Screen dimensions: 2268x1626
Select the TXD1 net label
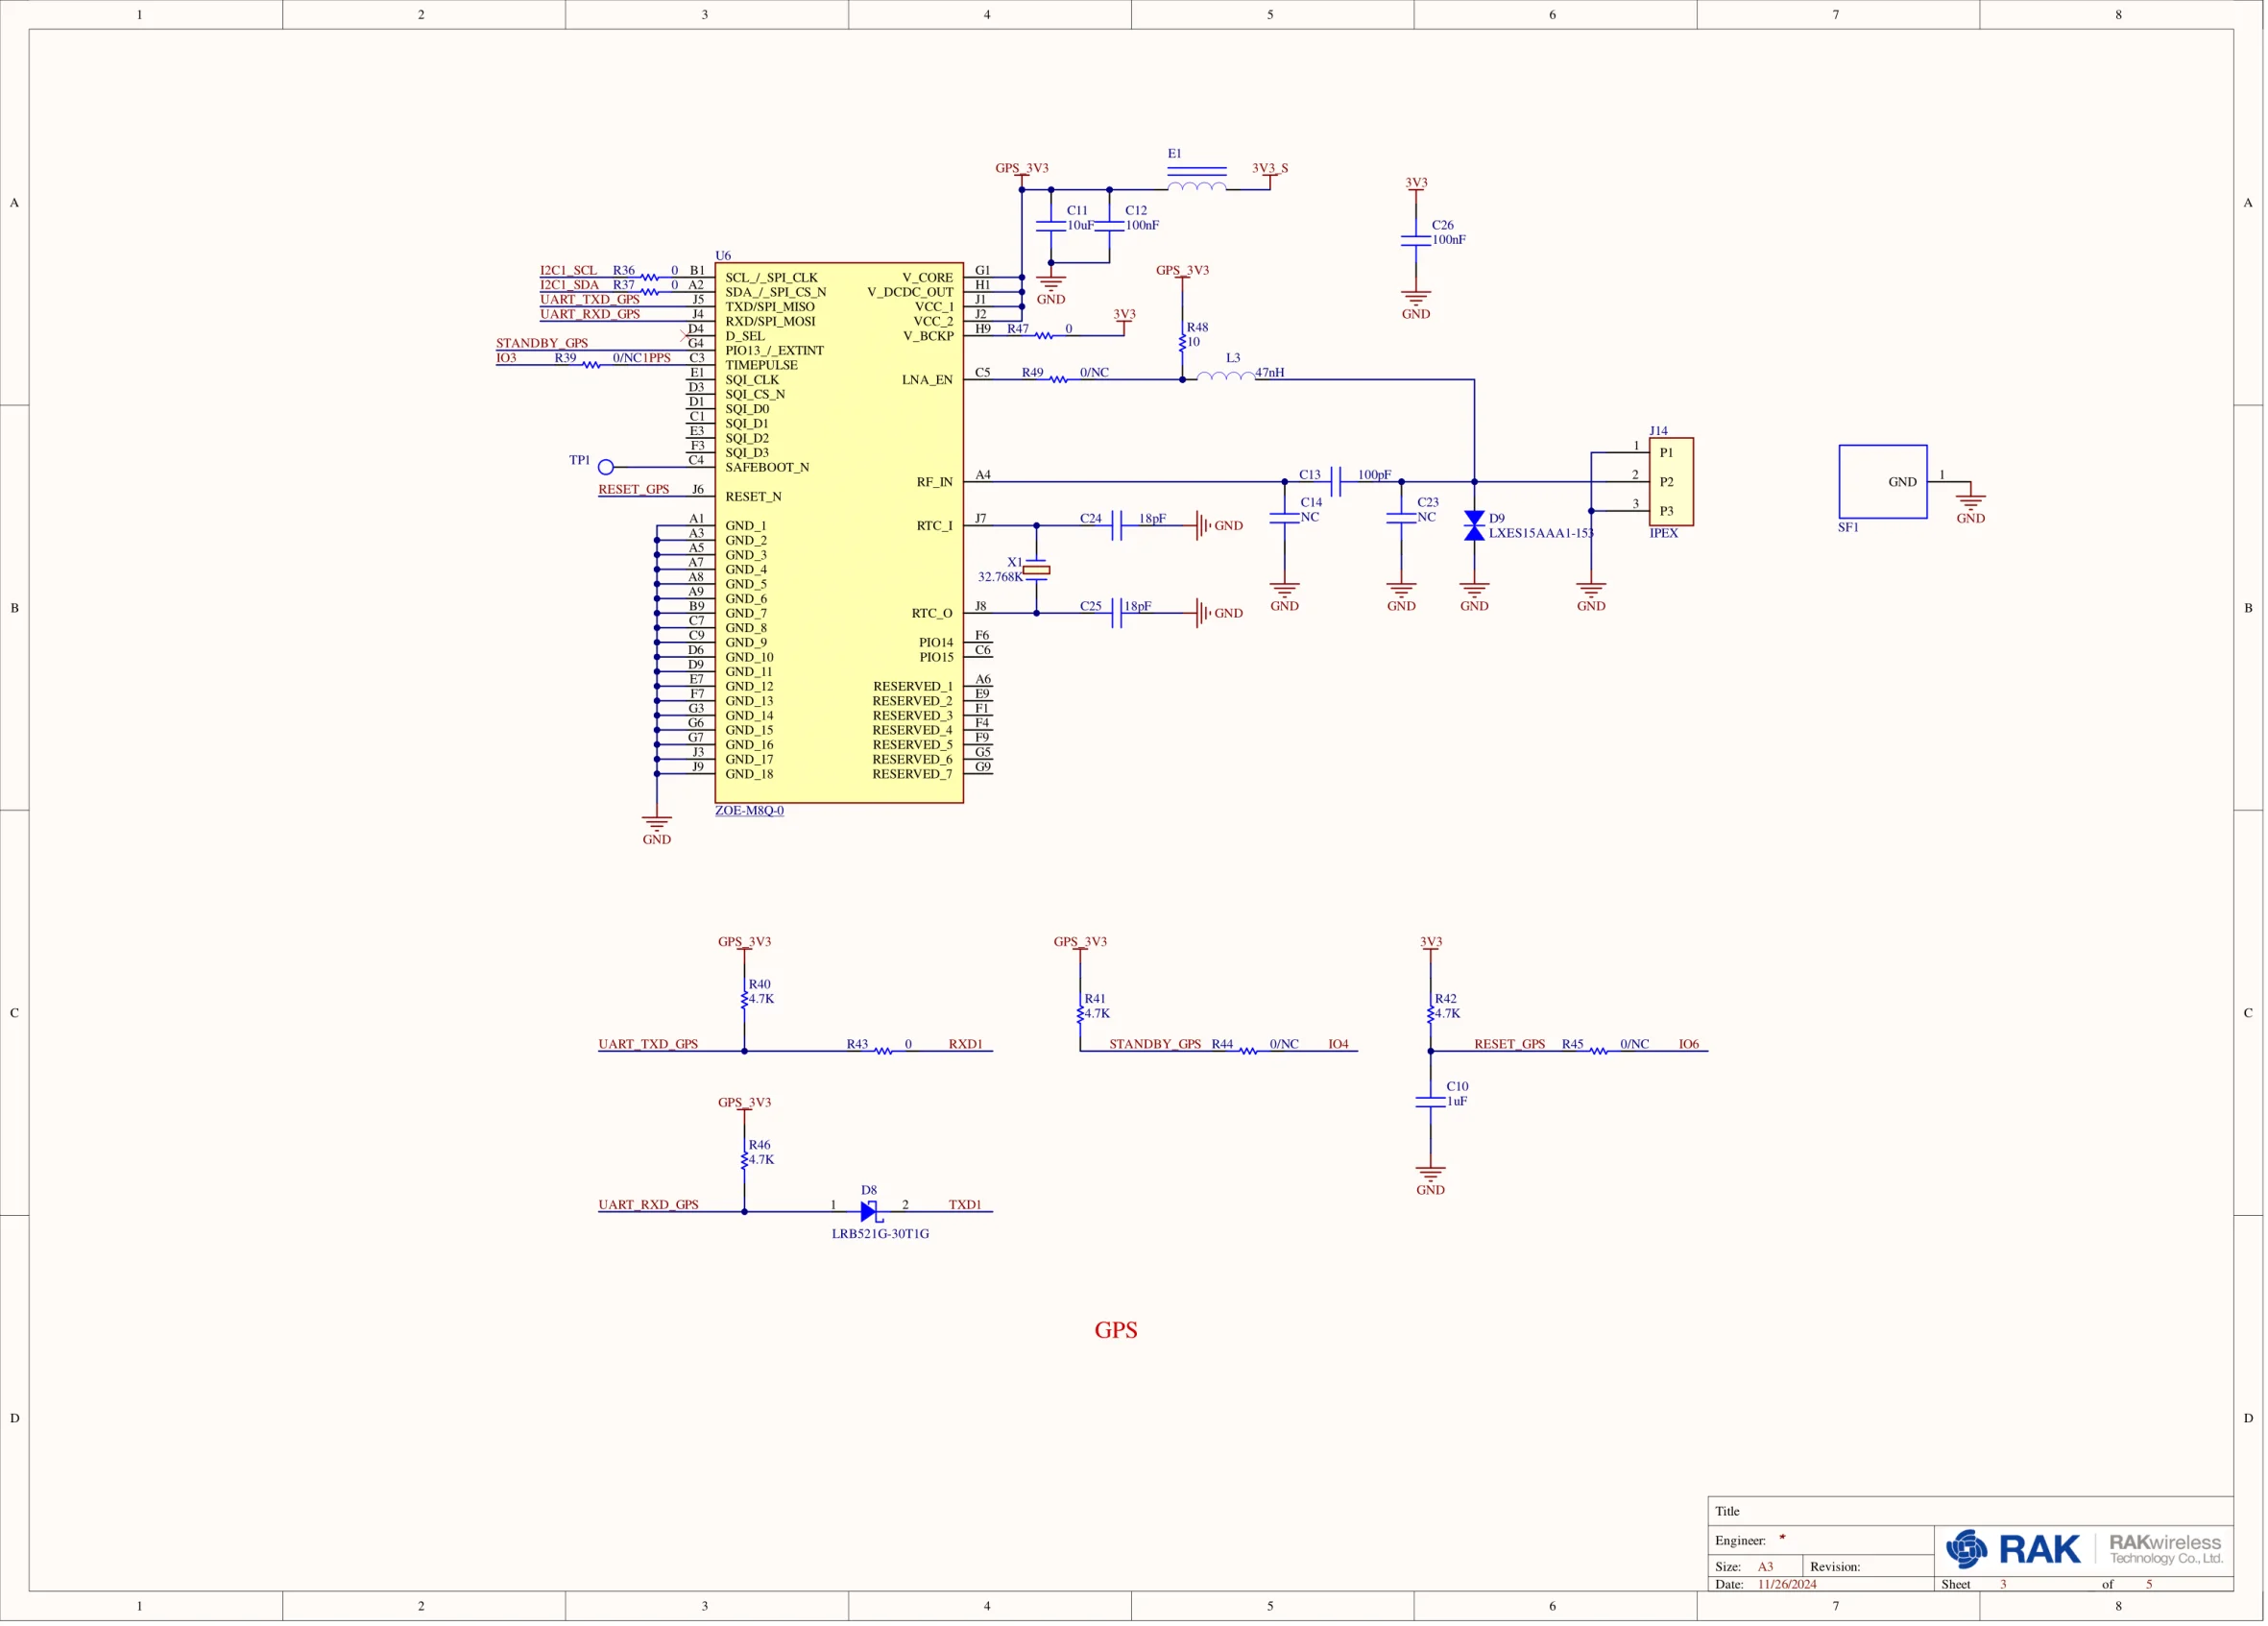pyautogui.click(x=965, y=1205)
